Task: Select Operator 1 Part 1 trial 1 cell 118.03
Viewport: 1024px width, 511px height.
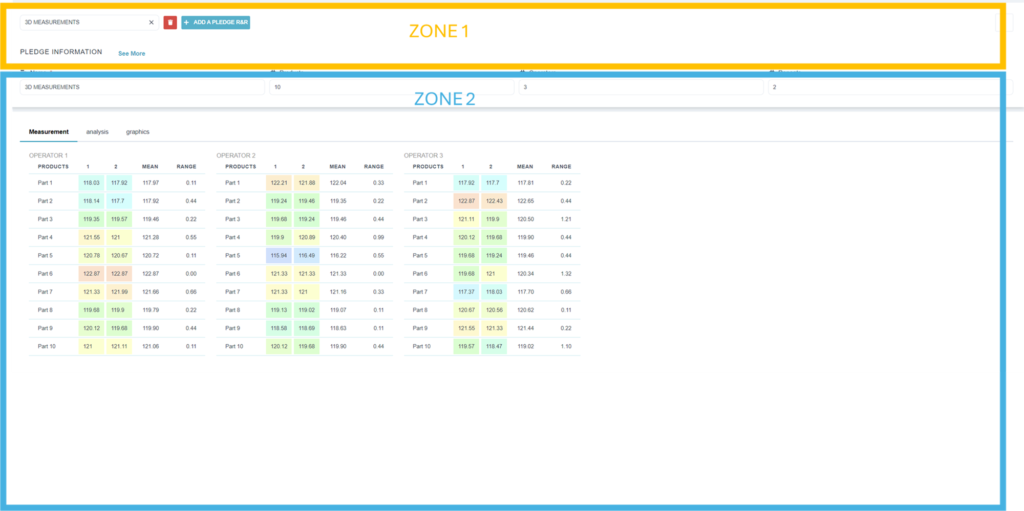Action: coord(91,183)
